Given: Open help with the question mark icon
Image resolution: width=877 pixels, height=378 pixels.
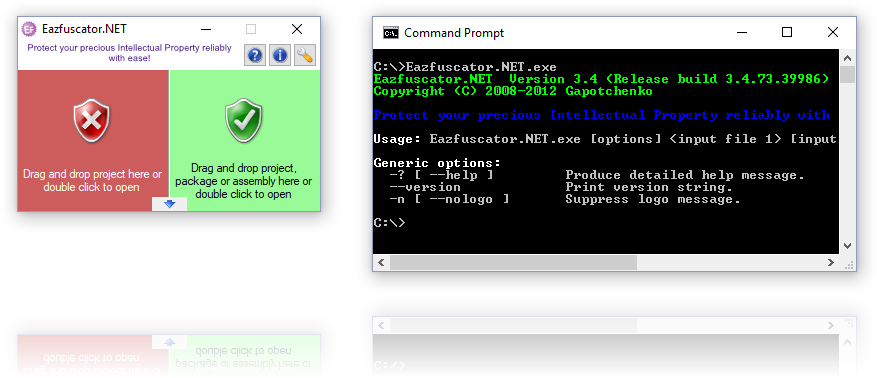Looking at the screenshot, I should 255,55.
